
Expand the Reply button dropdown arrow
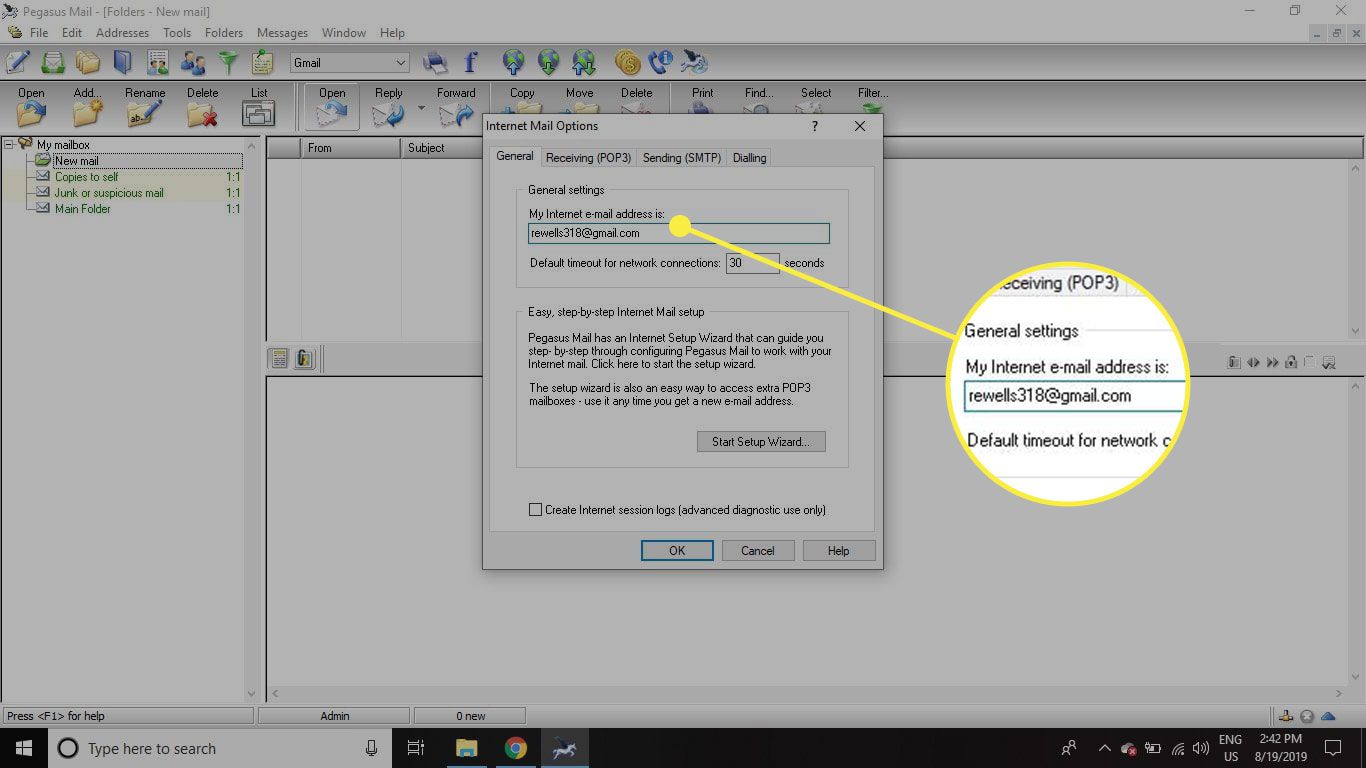click(x=421, y=108)
